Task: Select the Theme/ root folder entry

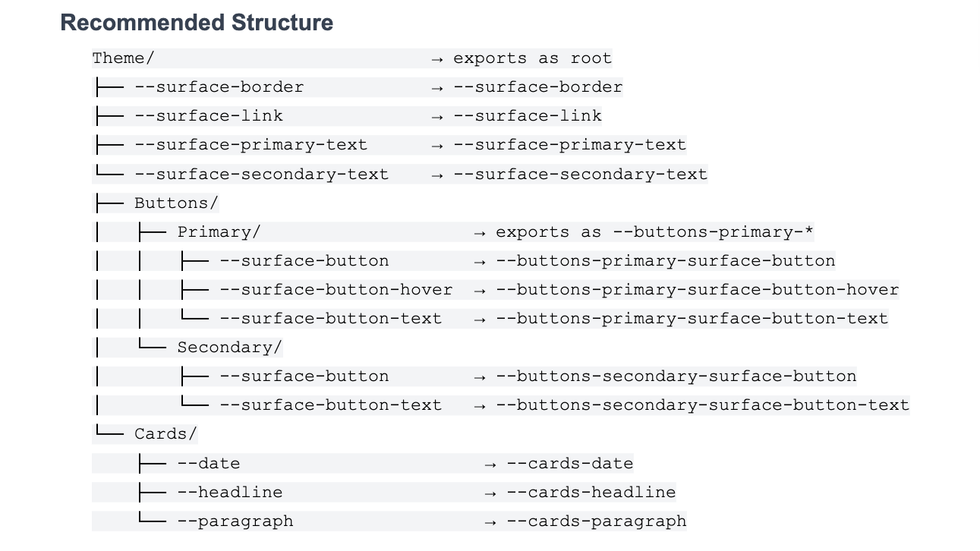Action: pos(123,58)
